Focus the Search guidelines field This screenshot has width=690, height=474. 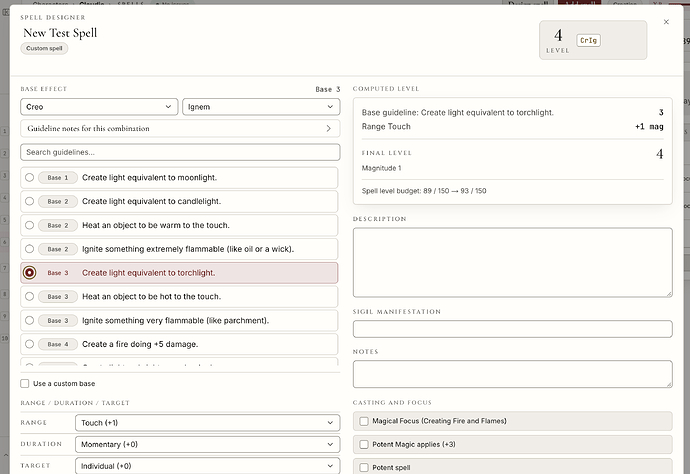tap(180, 152)
